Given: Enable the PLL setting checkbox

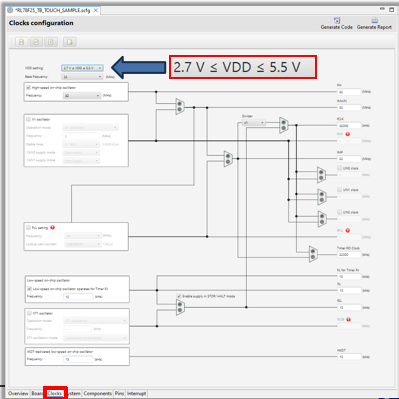Looking at the screenshot, I should (29, 227).
